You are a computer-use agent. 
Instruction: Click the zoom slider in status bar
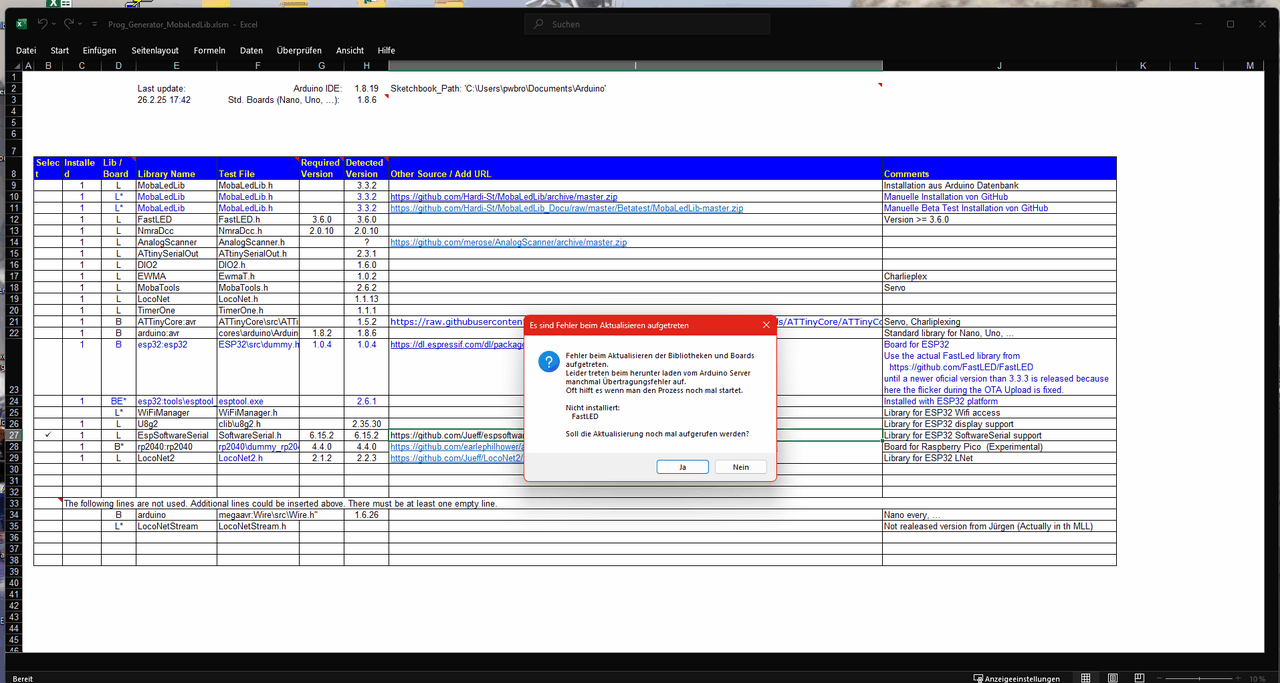tap(1201, 678)
